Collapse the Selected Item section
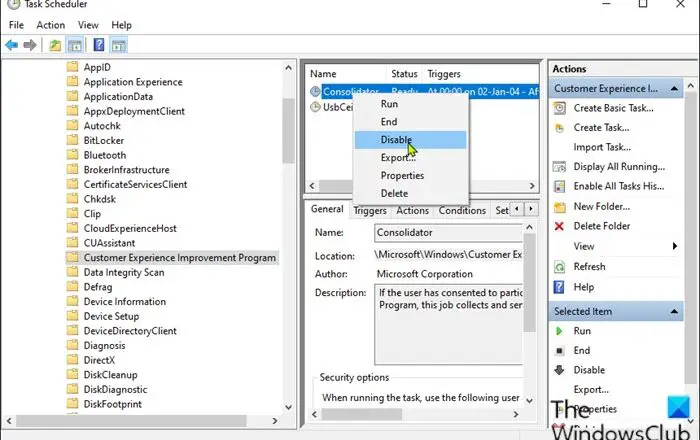The height and width of the screenshot is (440, 700). 674,311
